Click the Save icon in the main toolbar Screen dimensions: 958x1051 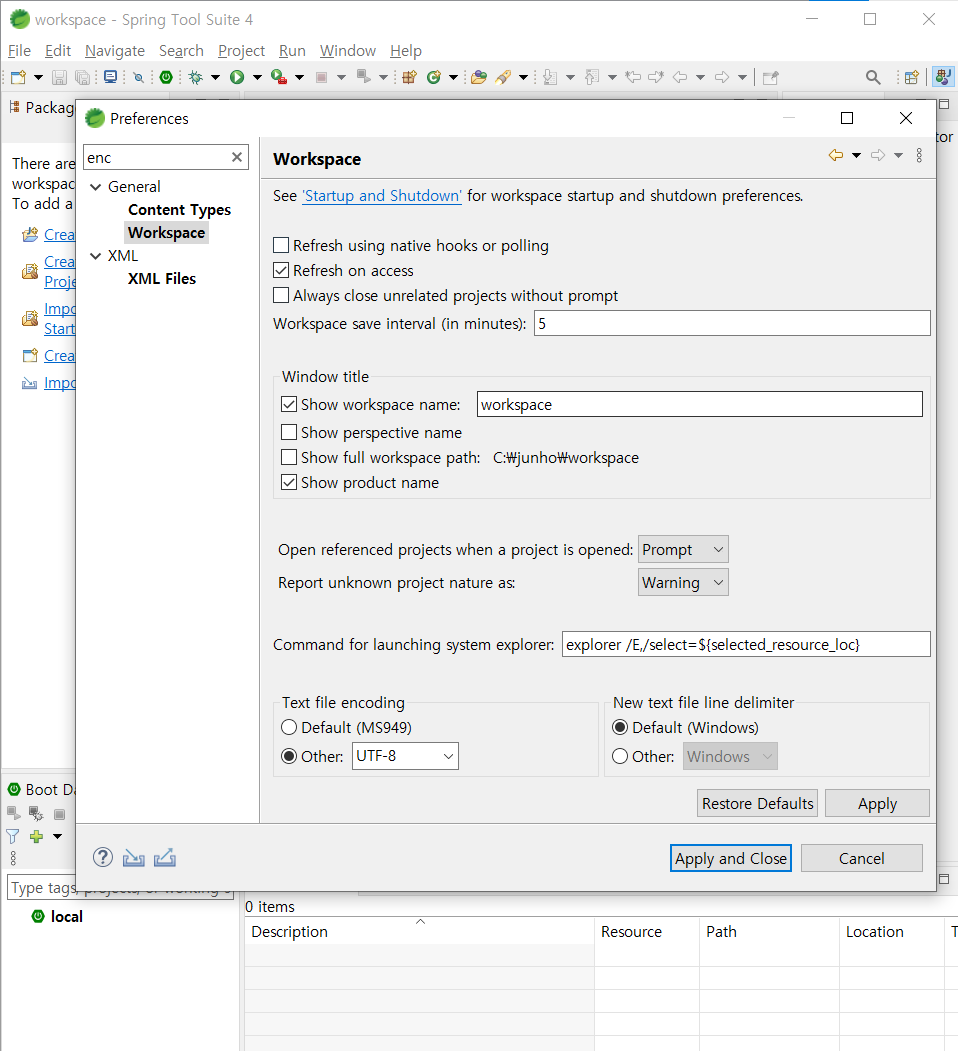(x=60, y=78)
